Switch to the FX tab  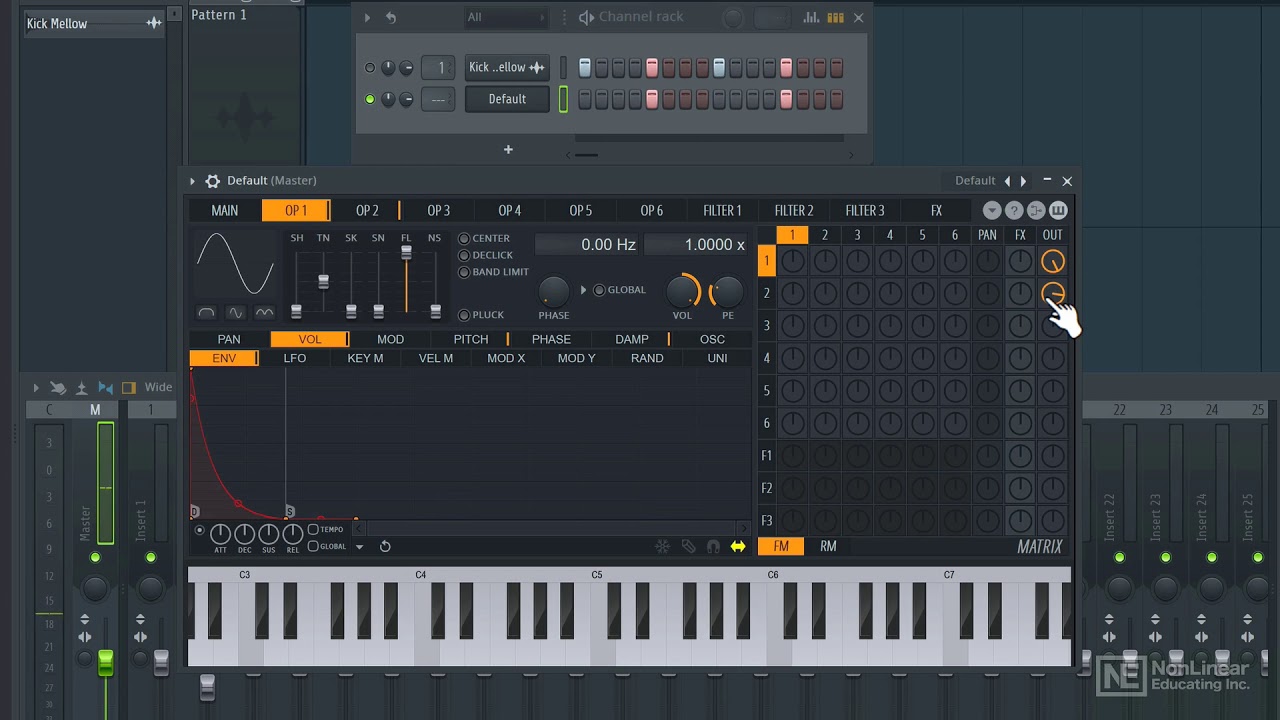click(x=936, y=210)
